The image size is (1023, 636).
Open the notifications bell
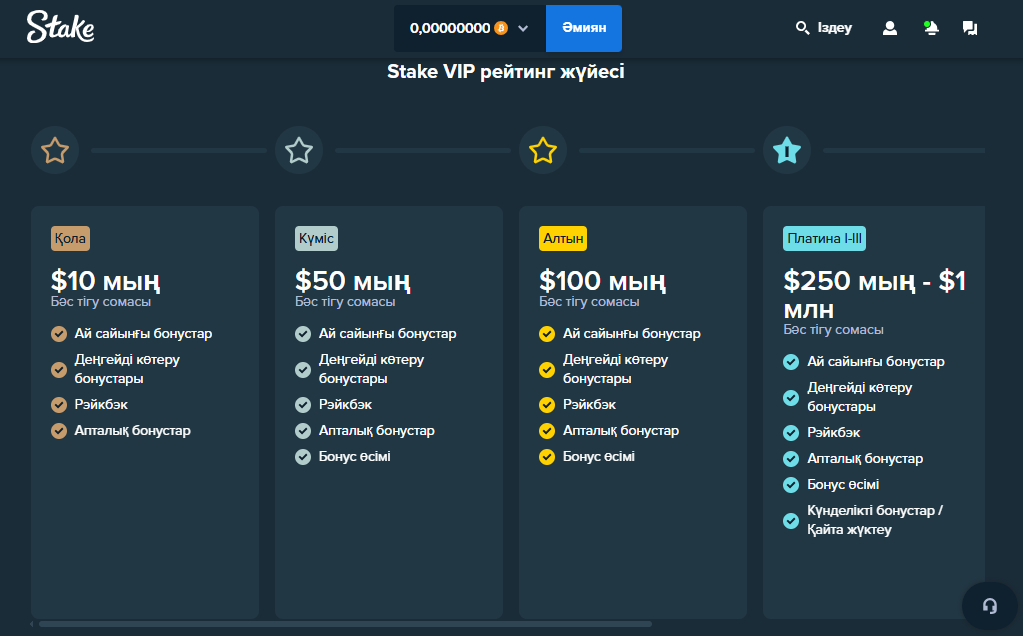tap(931, 28)
